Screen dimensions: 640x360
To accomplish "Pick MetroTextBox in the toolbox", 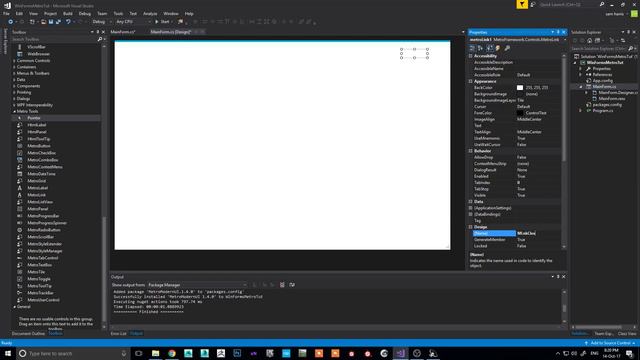I will coord(39,264).
